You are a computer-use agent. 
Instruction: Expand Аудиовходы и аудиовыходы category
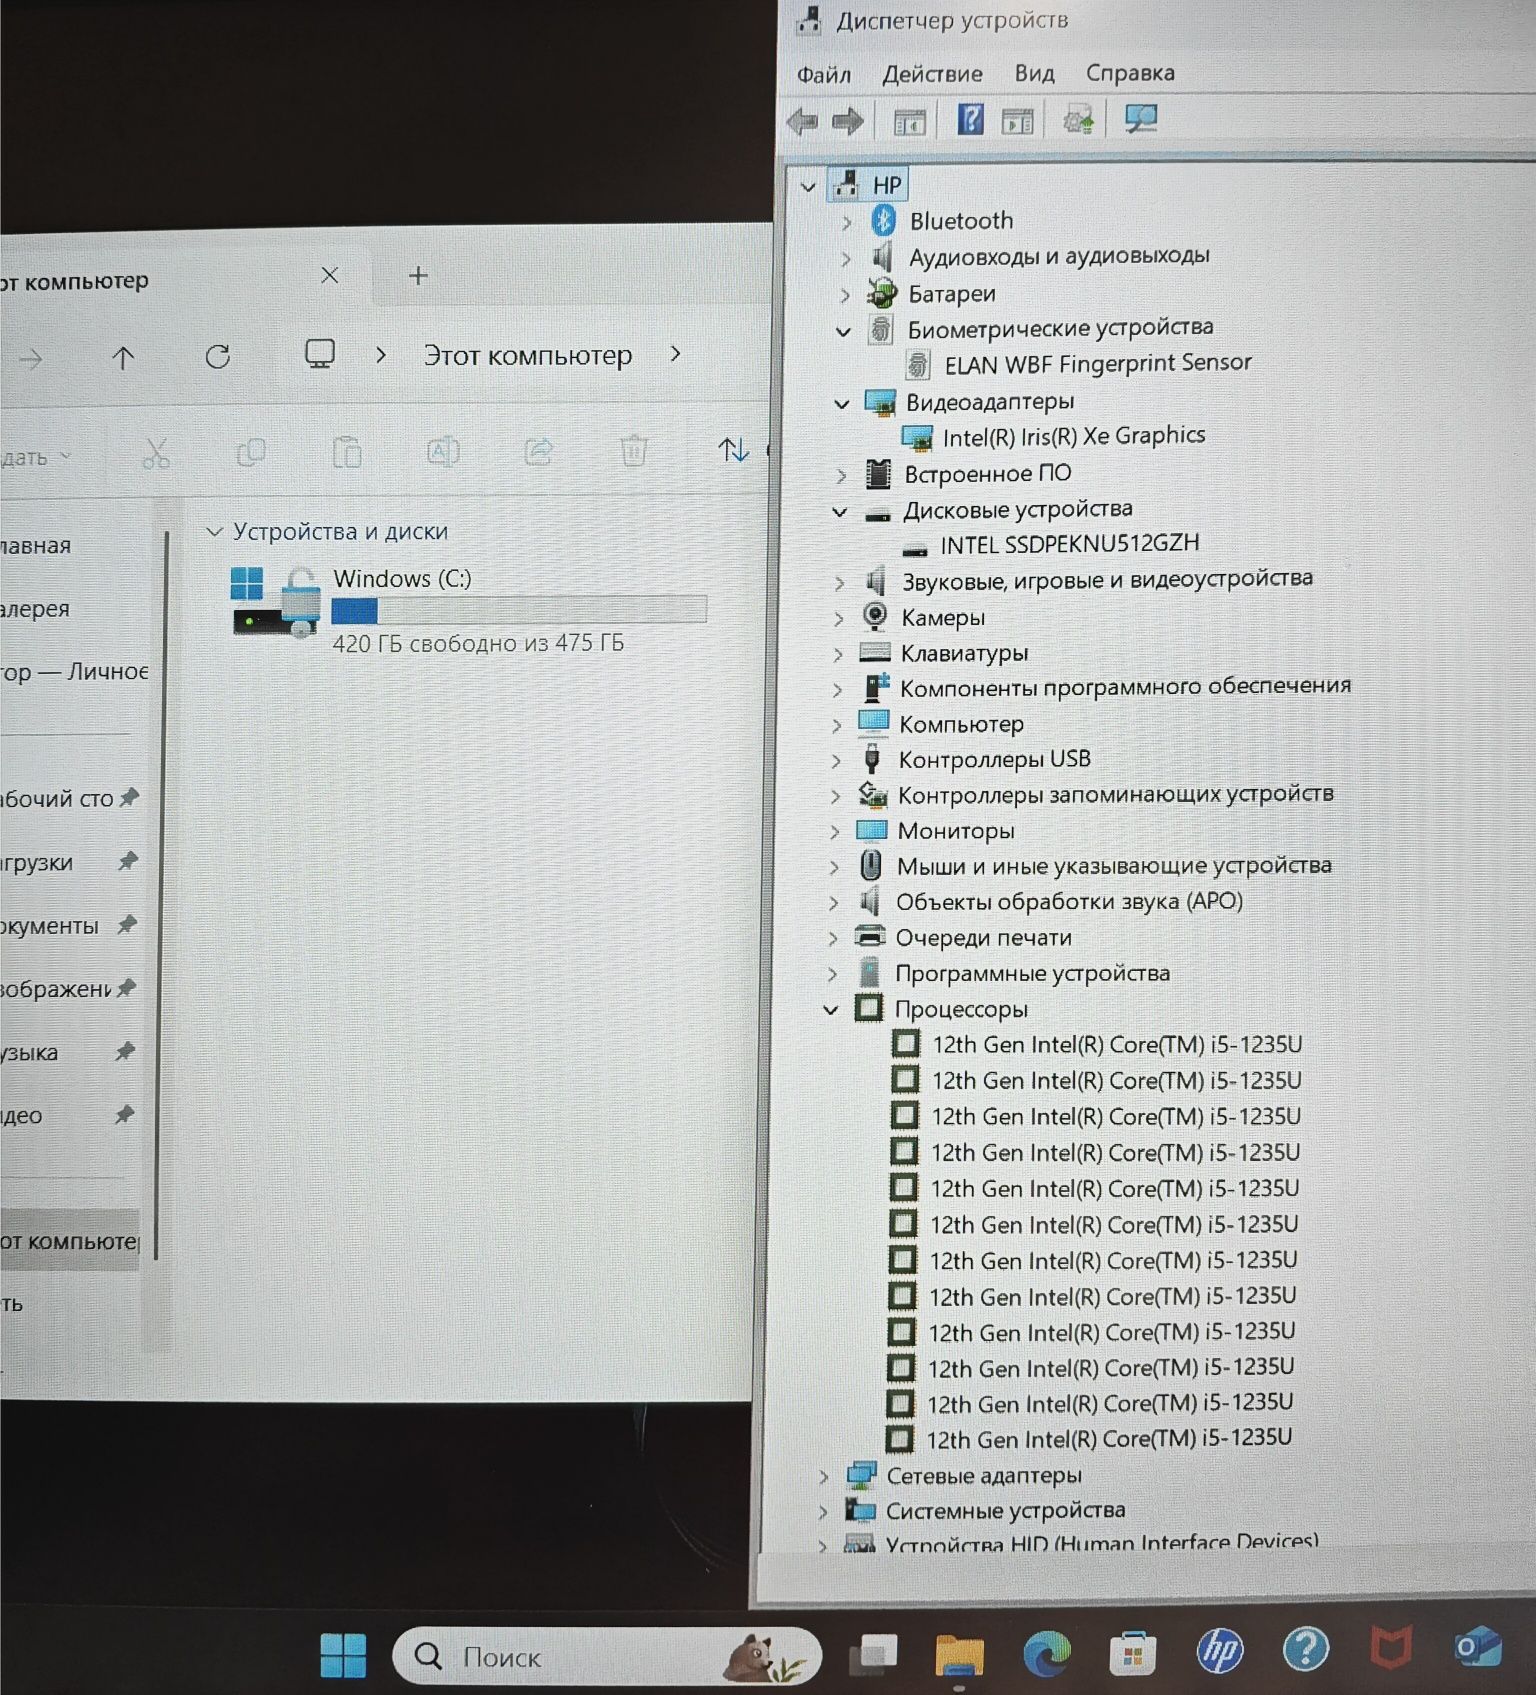[x=846, y=259]
